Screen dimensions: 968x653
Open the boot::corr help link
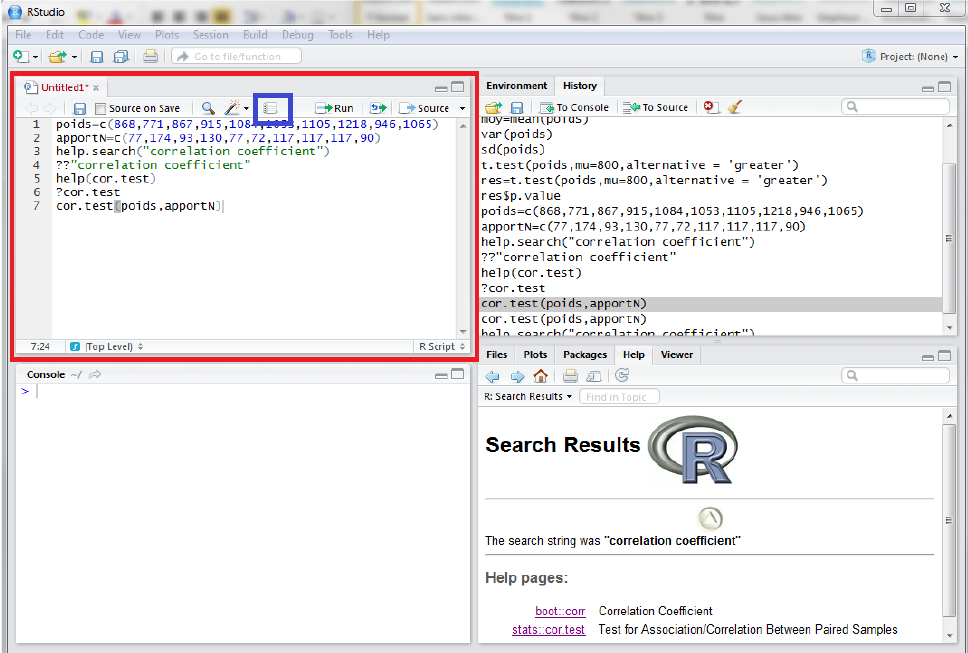tap(560, 611)
